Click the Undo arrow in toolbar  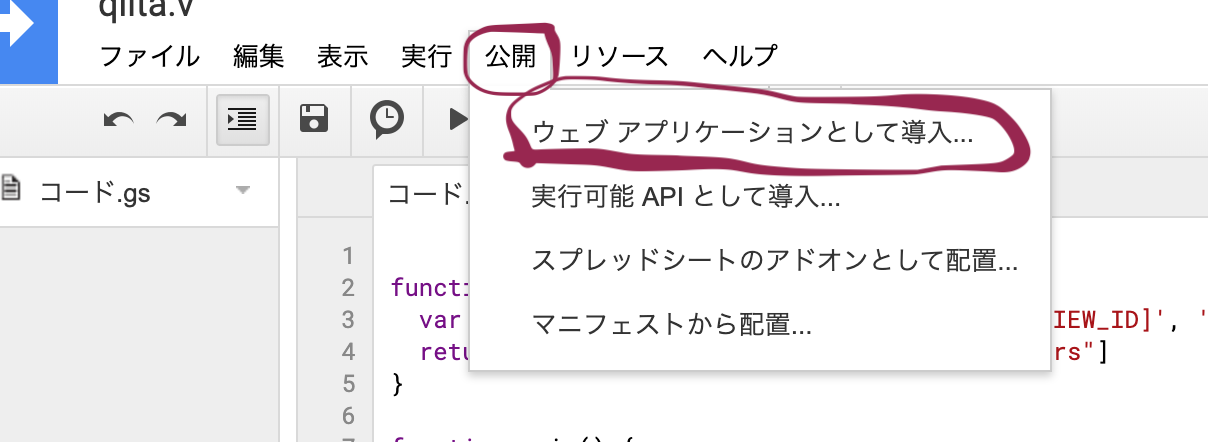click(119, 120)
